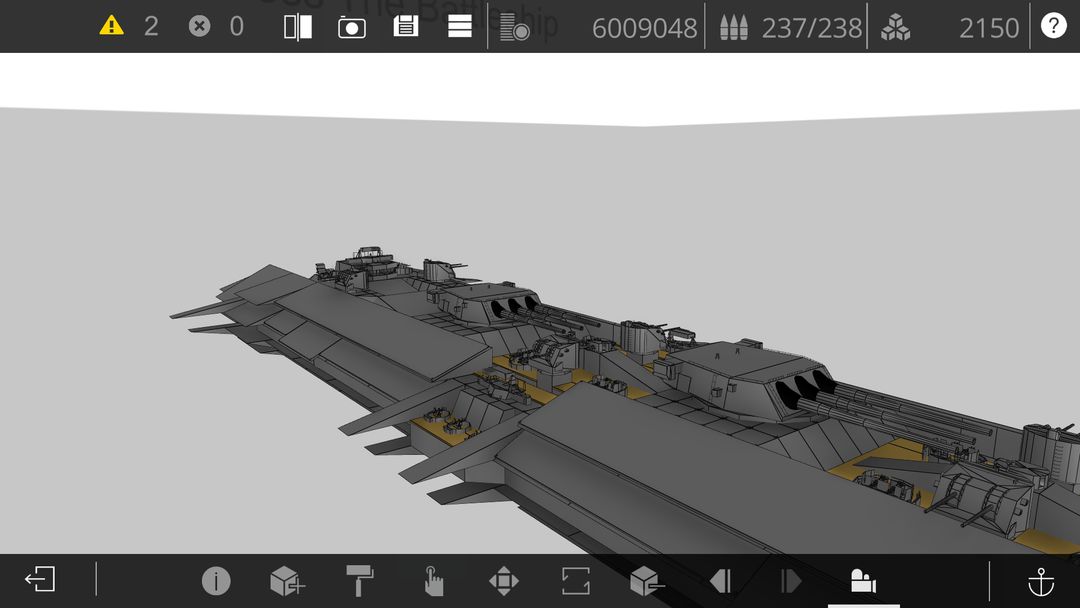Open help with the question mark button
The height and width of the screenshot is (608, 1080).
1053,26
